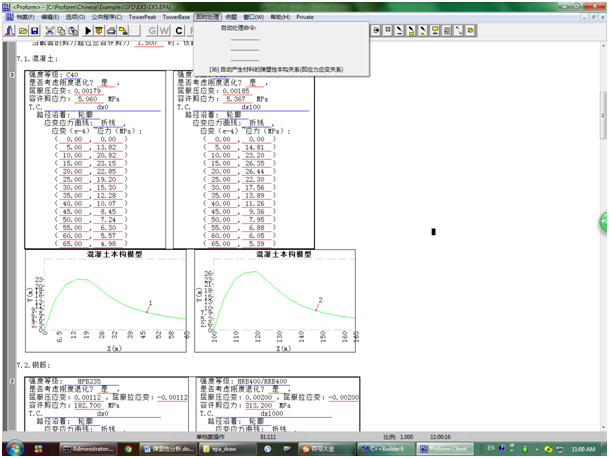Edit HRB400 allowable stress 313.200
The height and width of the screenshot is (458, 609).
point(258,405)
